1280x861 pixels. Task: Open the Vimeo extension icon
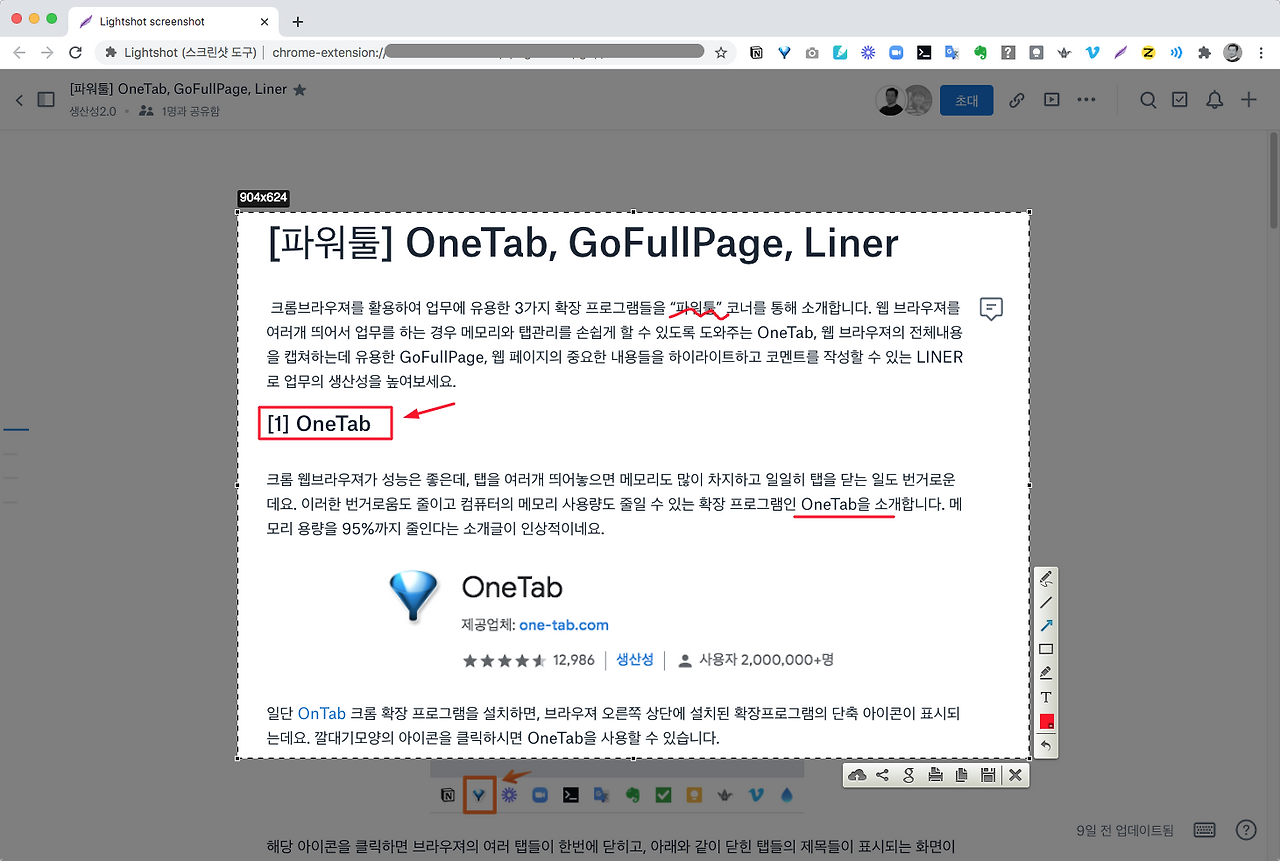pos(1093,52)
